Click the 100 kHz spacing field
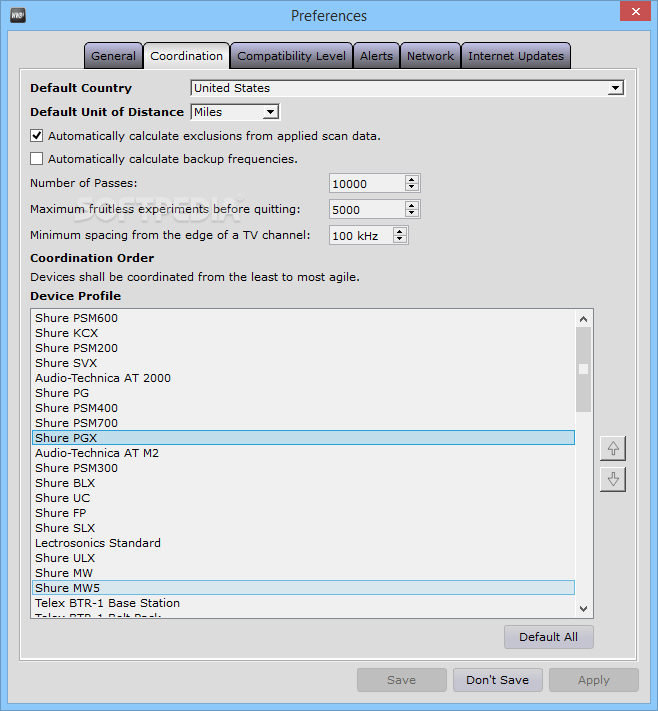Viewport: 658px width, 711px height. [x=361, y=235]
